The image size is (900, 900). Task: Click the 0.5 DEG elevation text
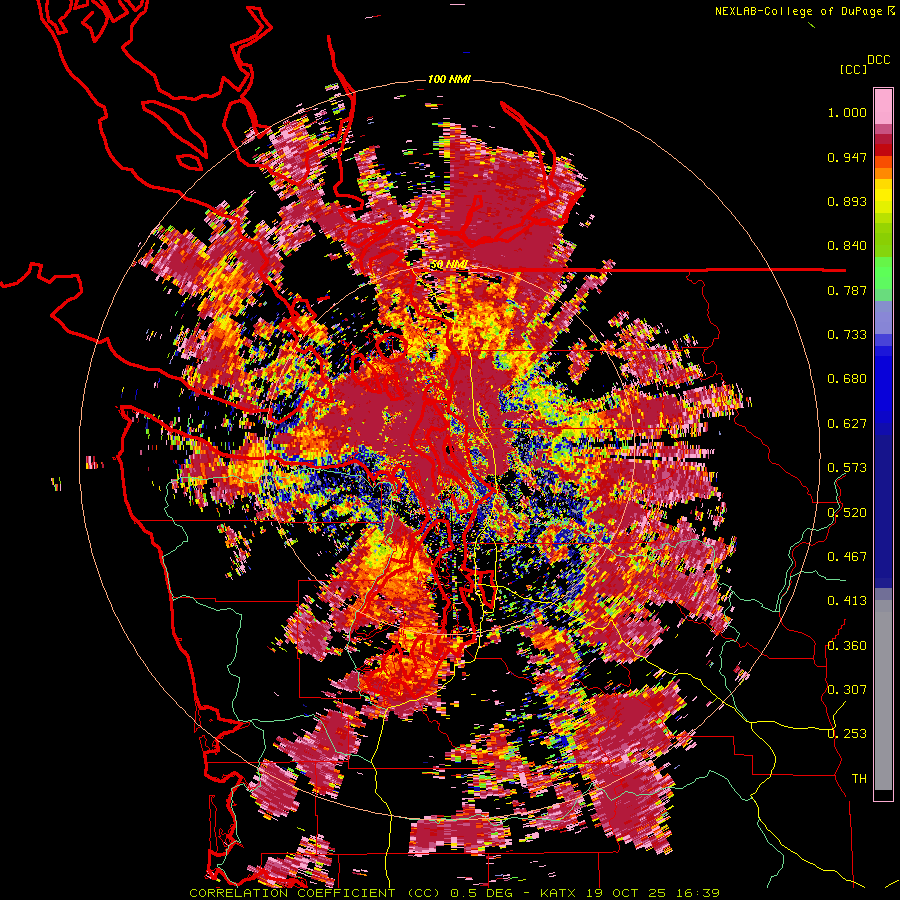482,893
